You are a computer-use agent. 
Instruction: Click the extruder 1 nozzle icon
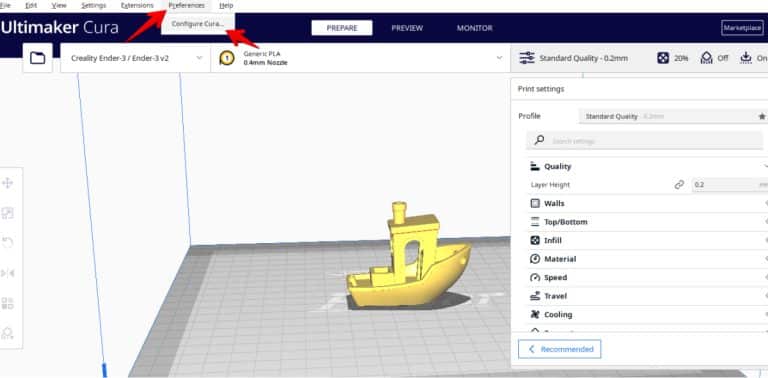coord(226,58)
